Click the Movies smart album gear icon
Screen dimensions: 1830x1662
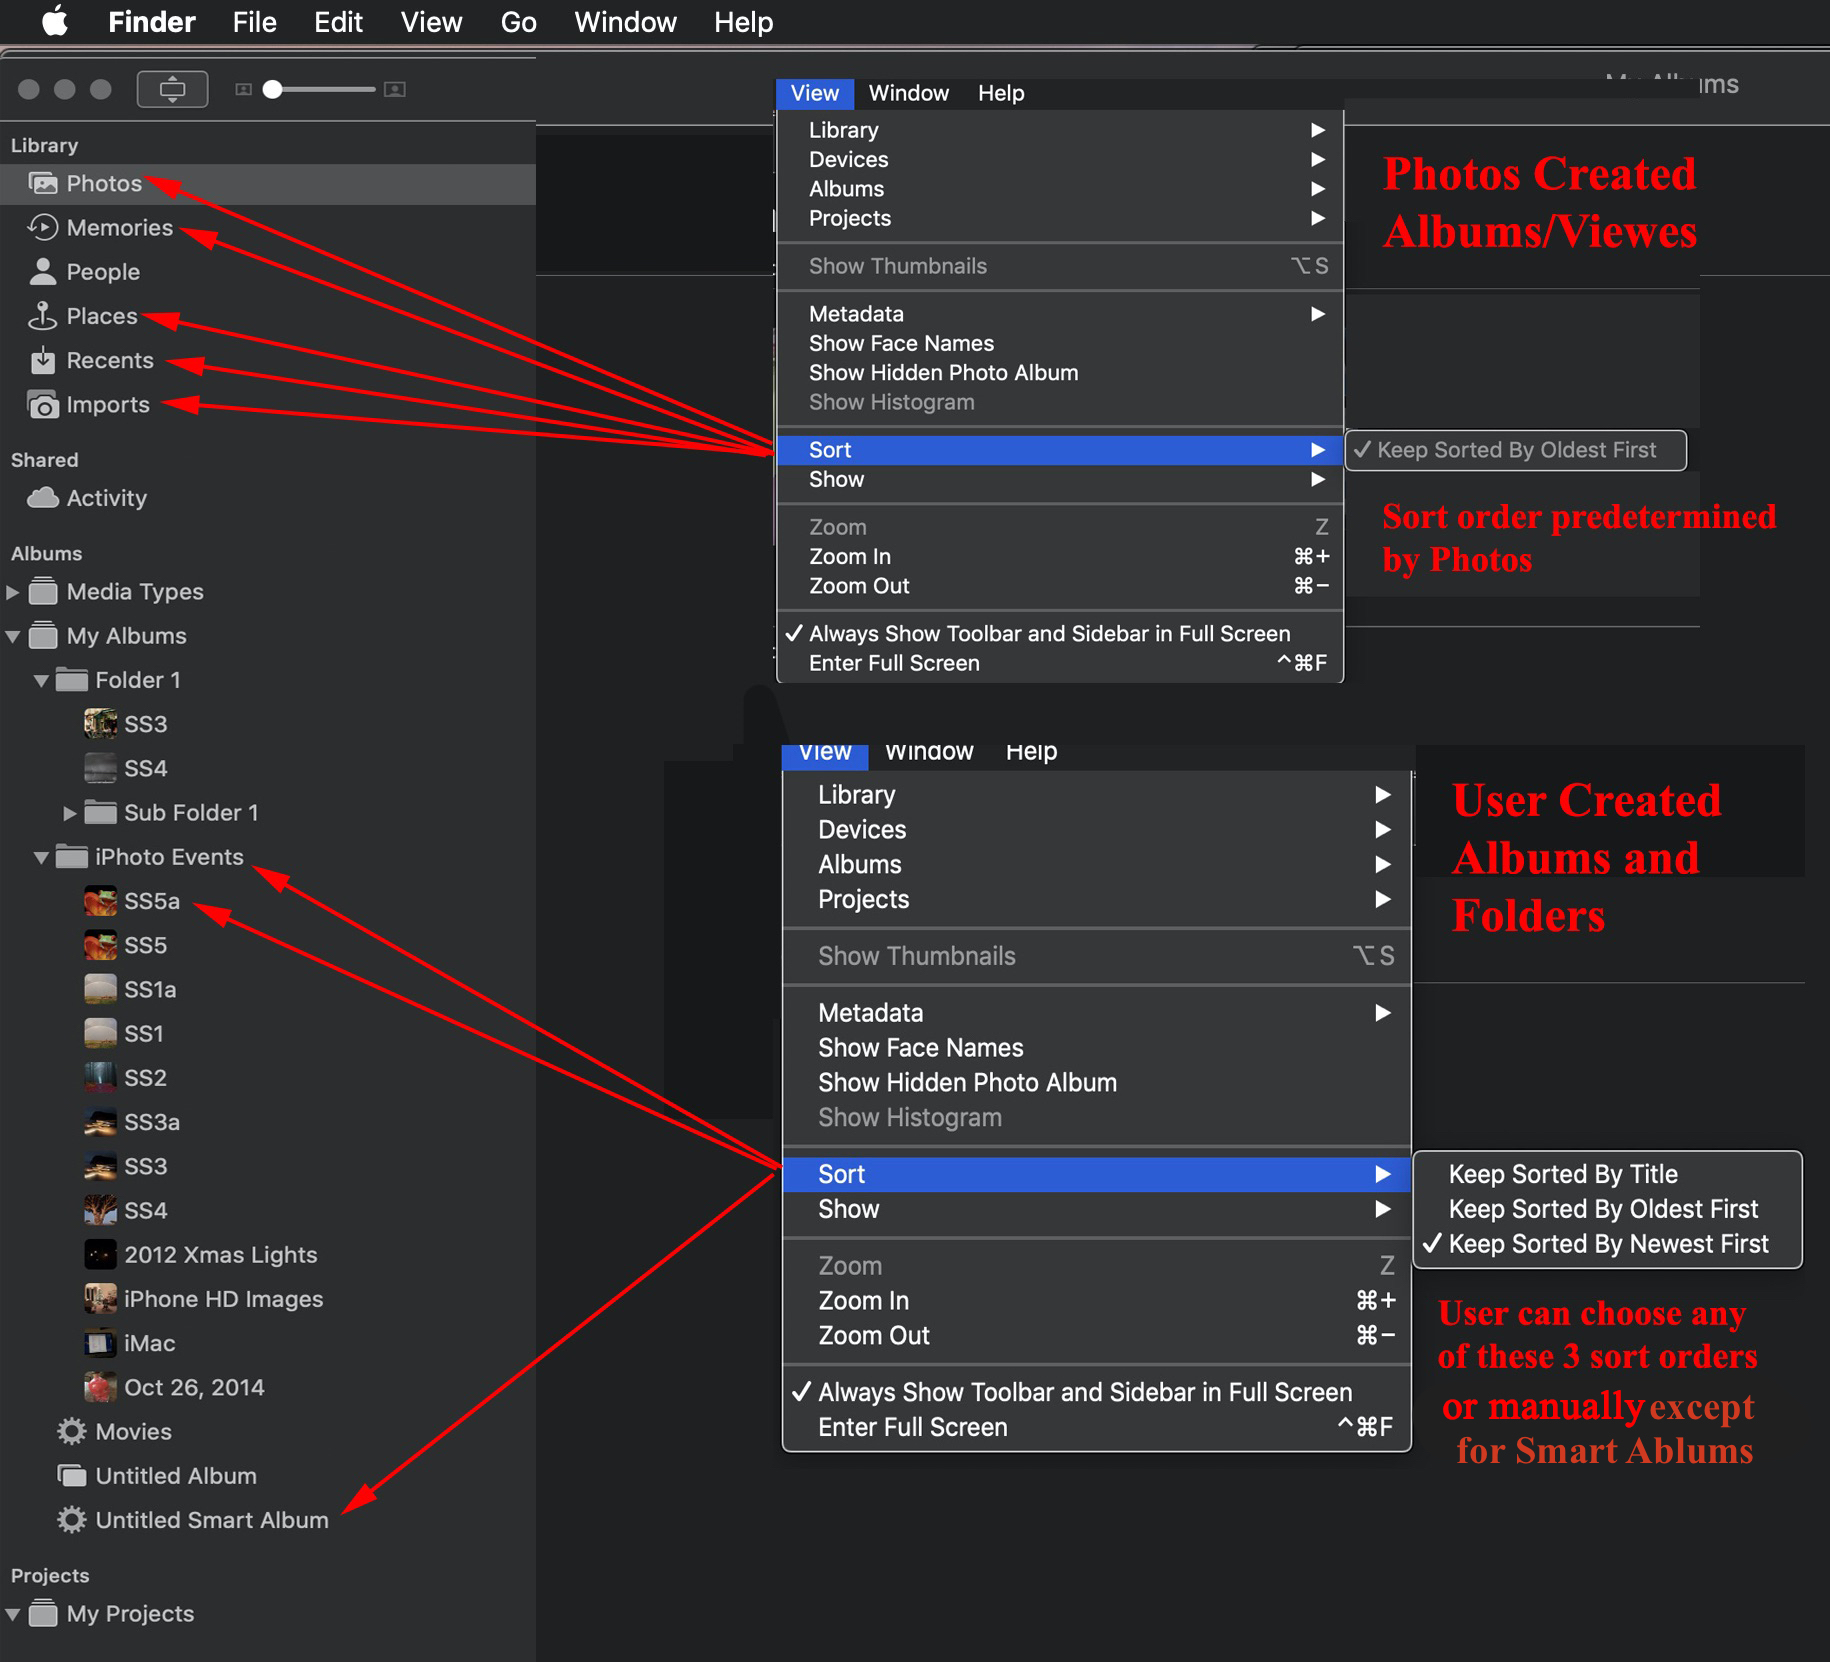point(72,1432)
